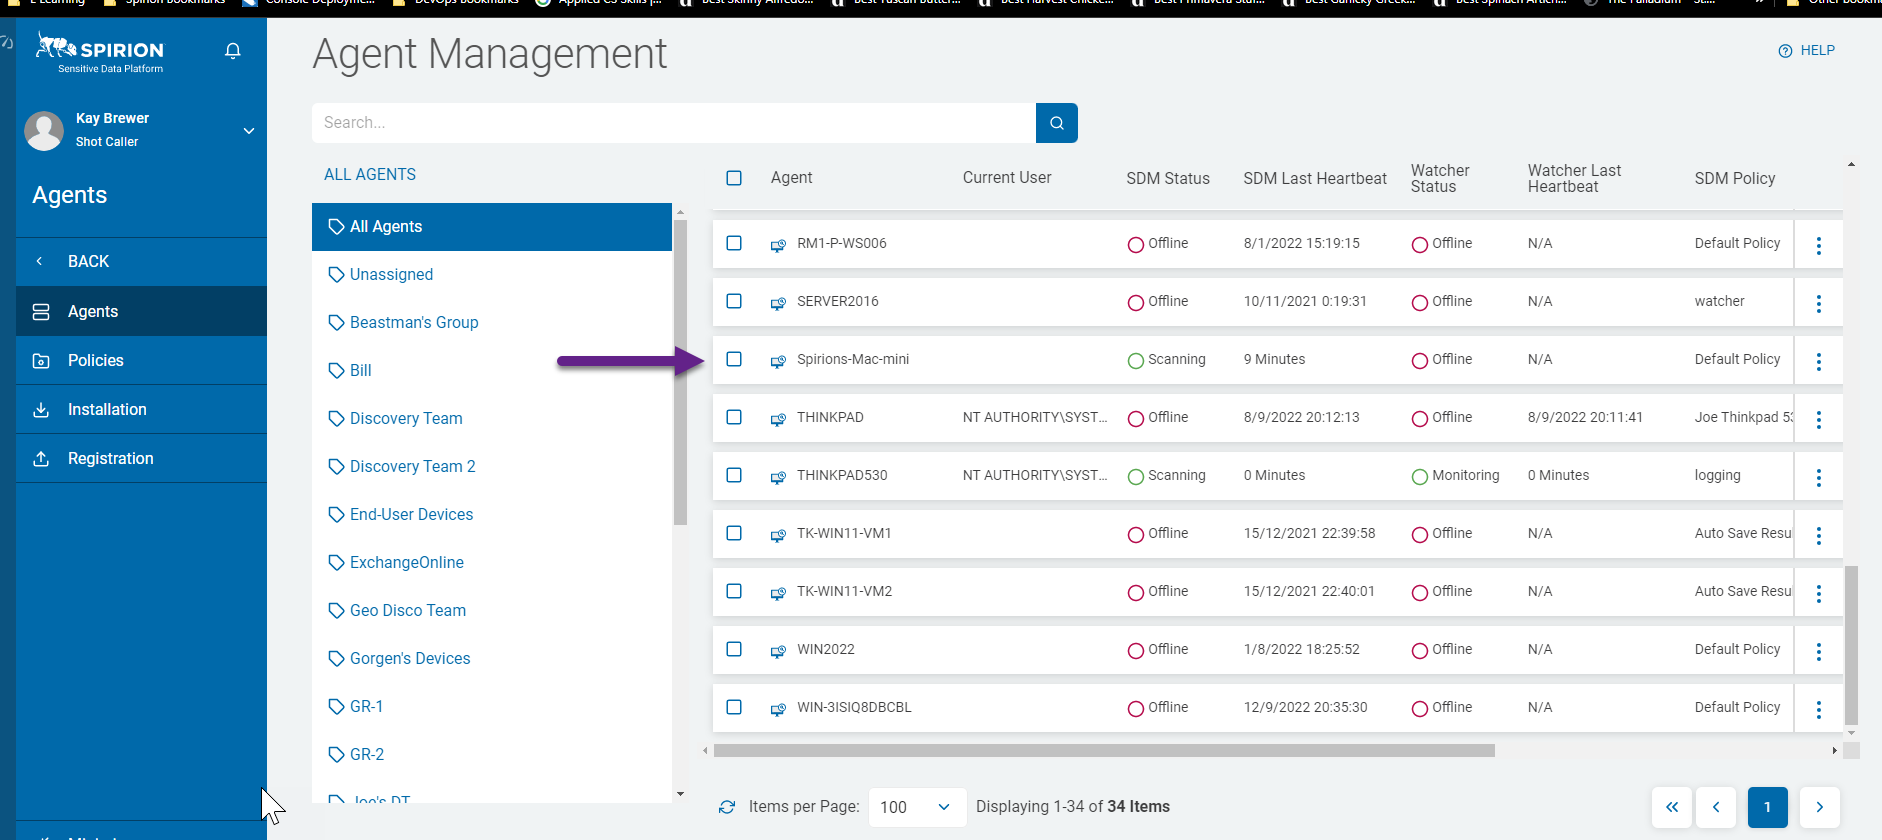Open three-dot menu for Spirions-Mac-mini row

[1818, 361]
